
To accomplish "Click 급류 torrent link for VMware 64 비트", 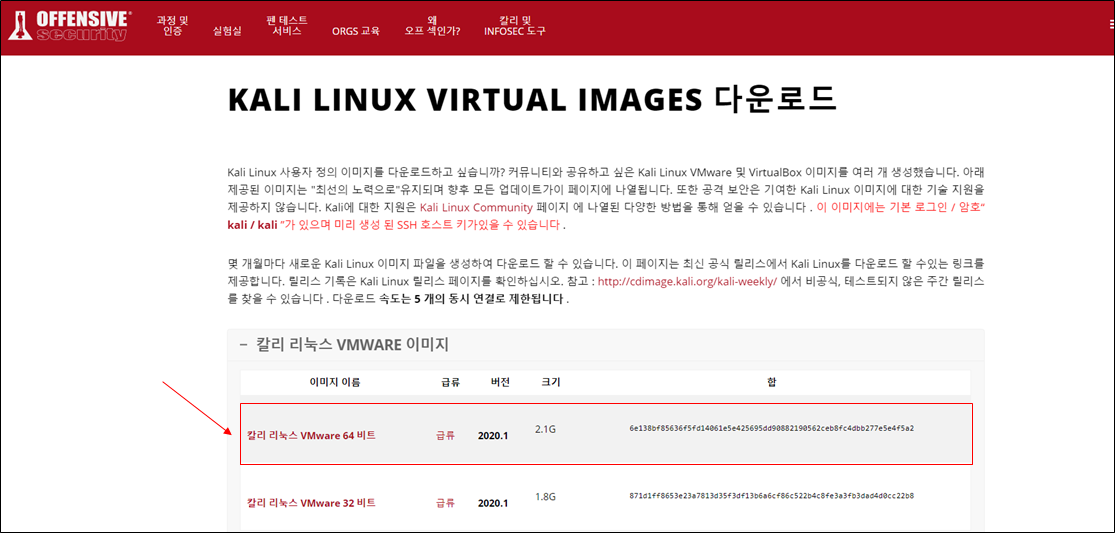I will (445, 436).
